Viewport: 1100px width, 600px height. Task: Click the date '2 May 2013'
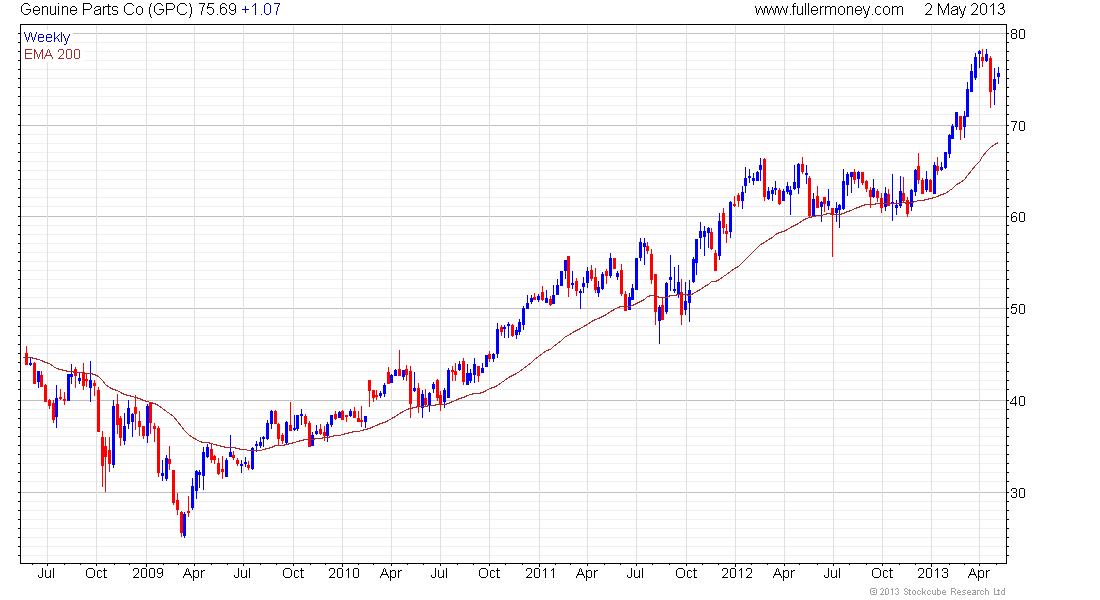tap(965, 10)
